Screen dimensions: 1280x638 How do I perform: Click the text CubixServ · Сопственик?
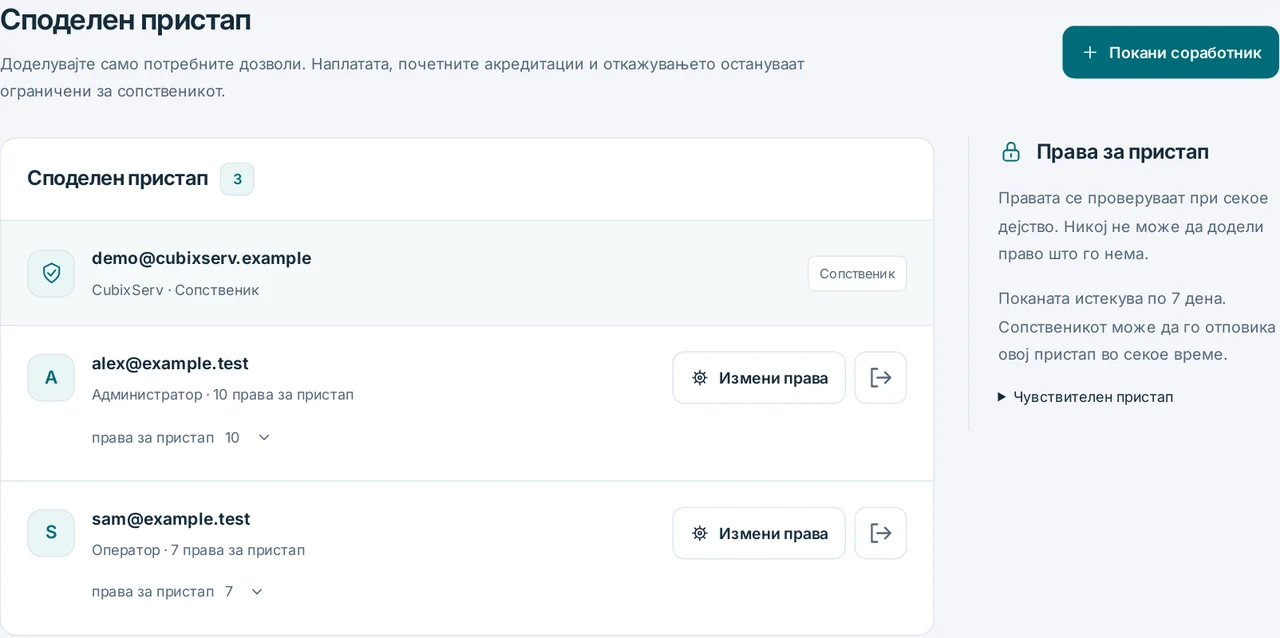[x=175, y=290]
